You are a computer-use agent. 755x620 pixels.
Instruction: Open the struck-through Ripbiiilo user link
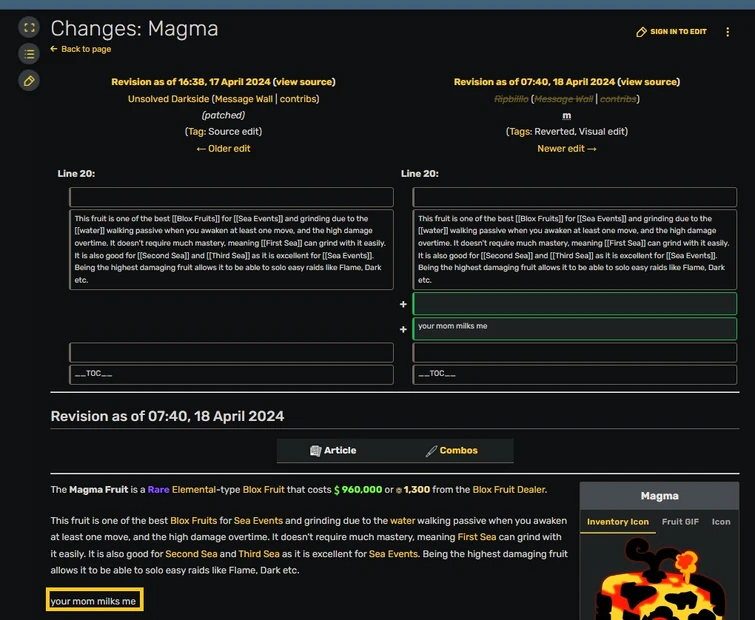point(511,99)
